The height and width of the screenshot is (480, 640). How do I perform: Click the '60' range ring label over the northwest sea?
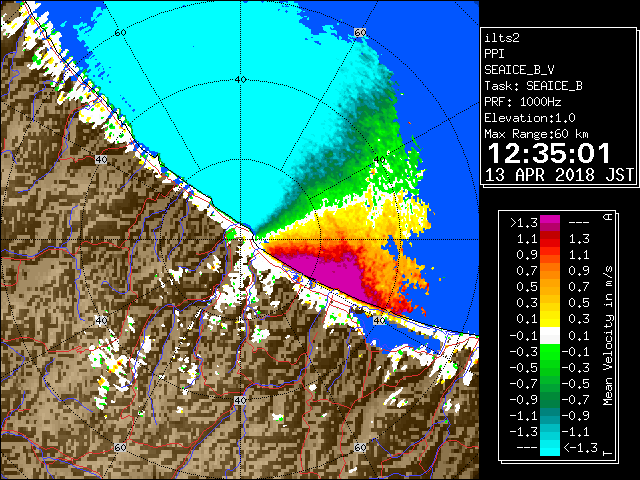point(120,33)
